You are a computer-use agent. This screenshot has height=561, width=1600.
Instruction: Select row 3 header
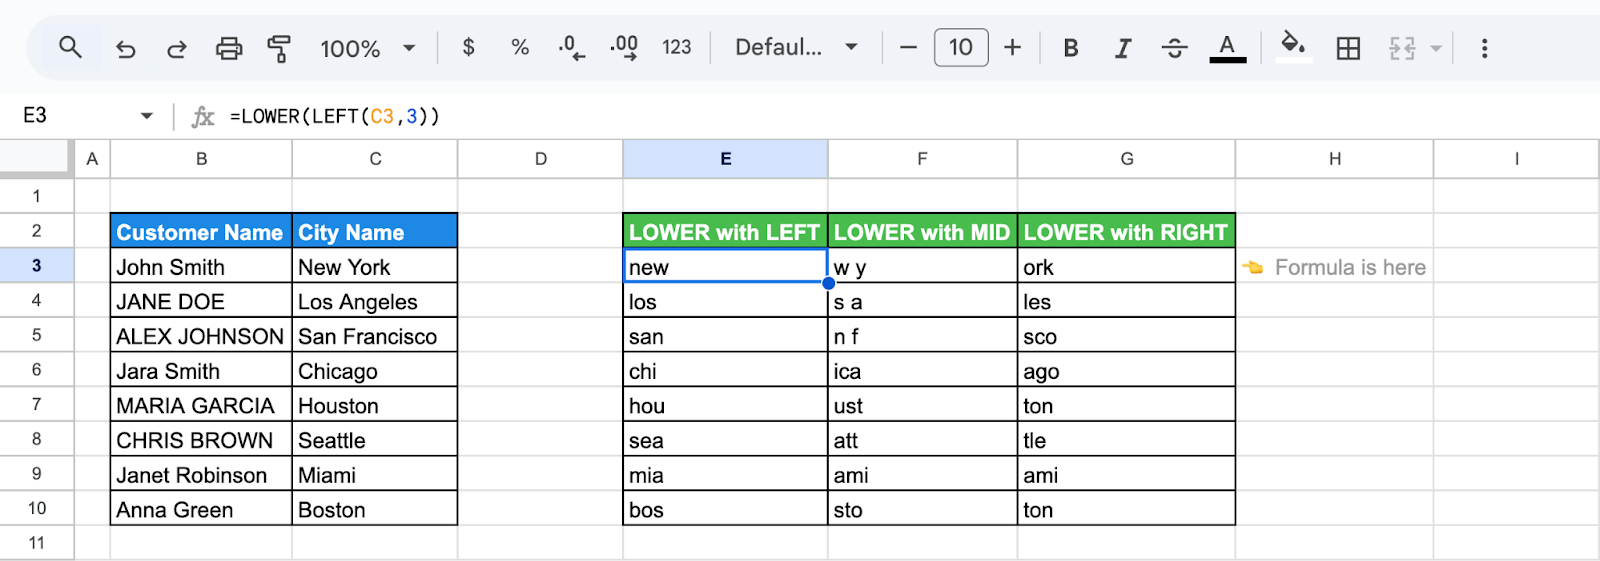(37, 265)
